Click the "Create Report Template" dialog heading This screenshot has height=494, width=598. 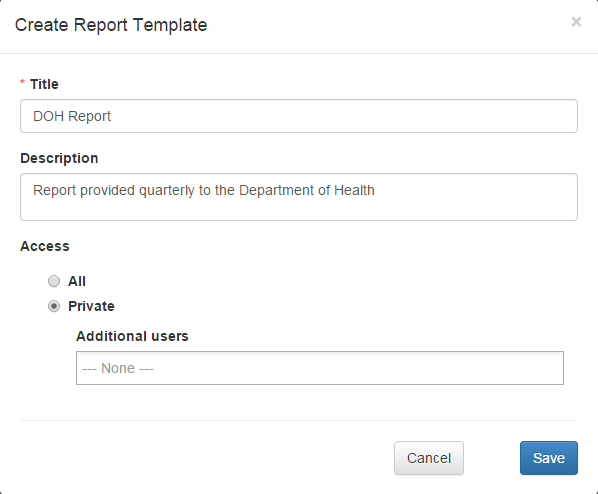pos(111,25)
